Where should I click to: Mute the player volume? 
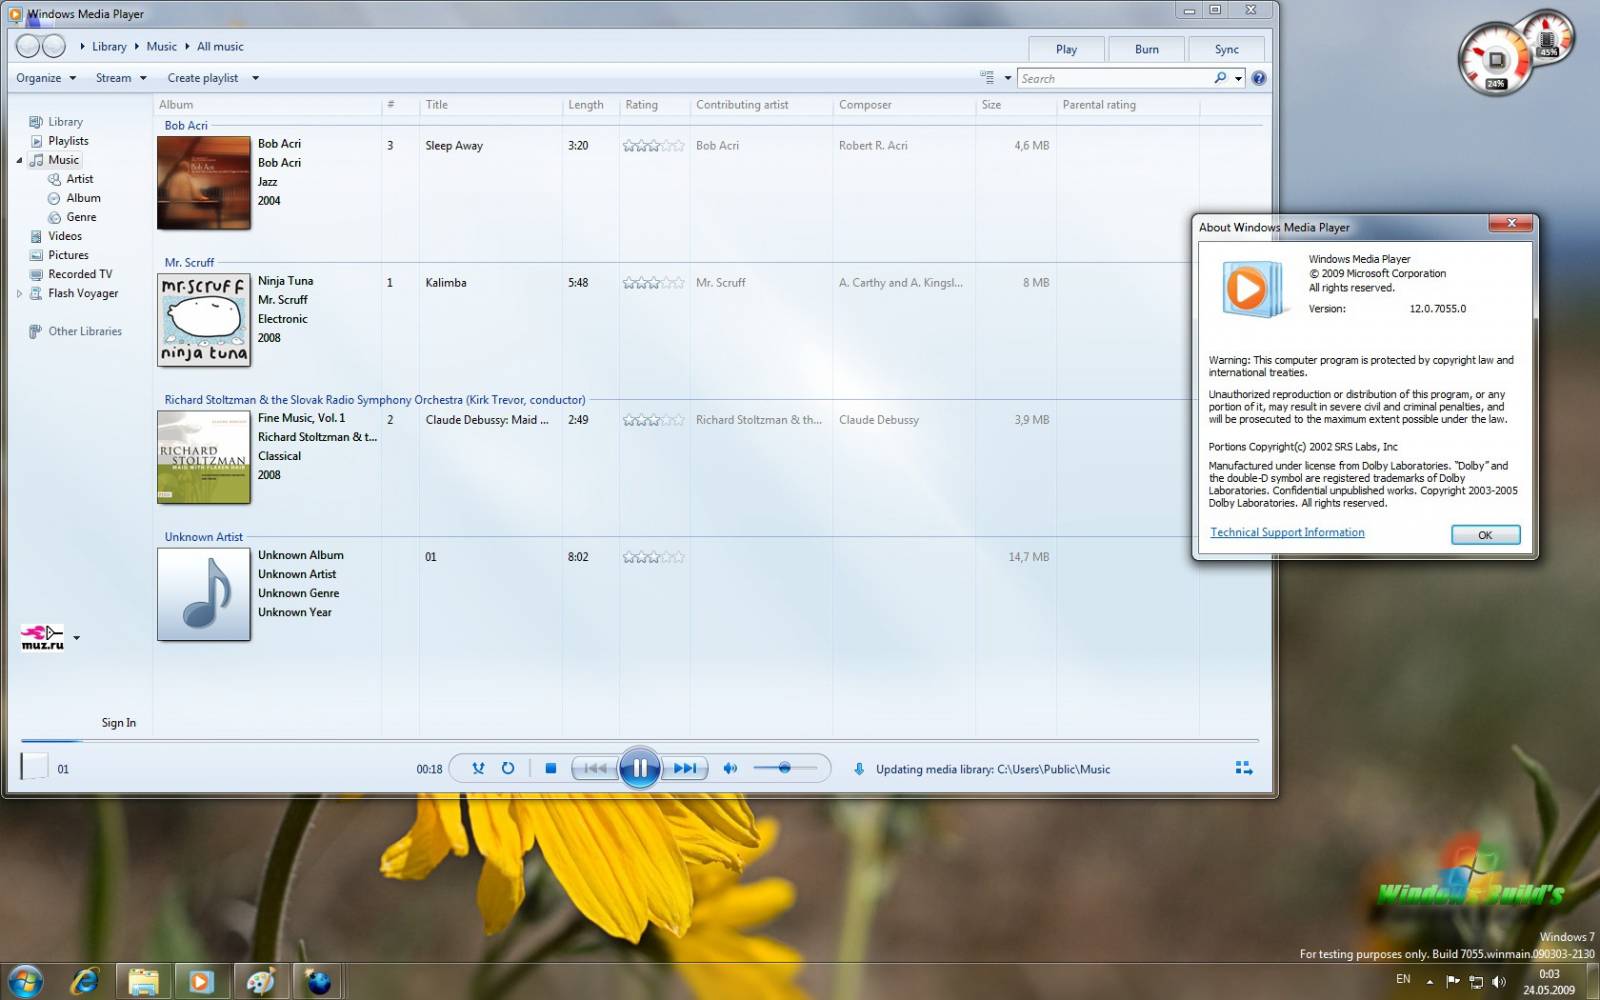click(x=730, y=768)
